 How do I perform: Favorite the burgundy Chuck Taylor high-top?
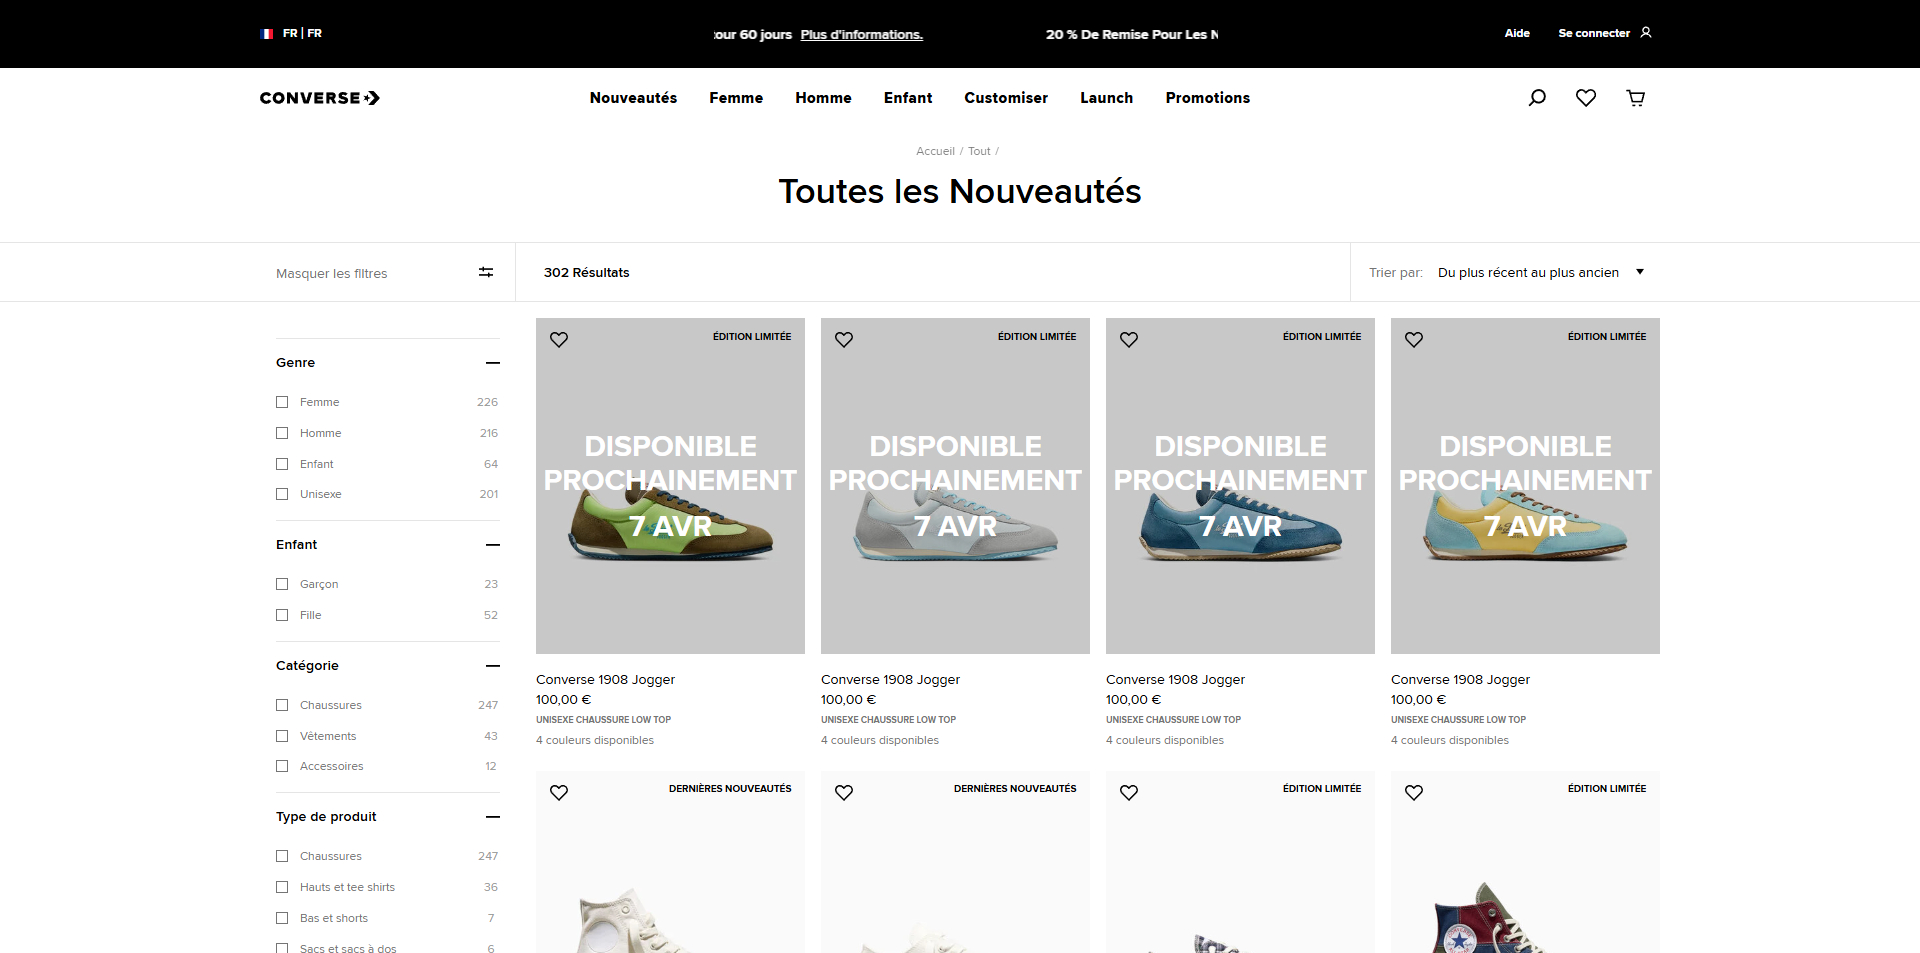pos(1414,793)
